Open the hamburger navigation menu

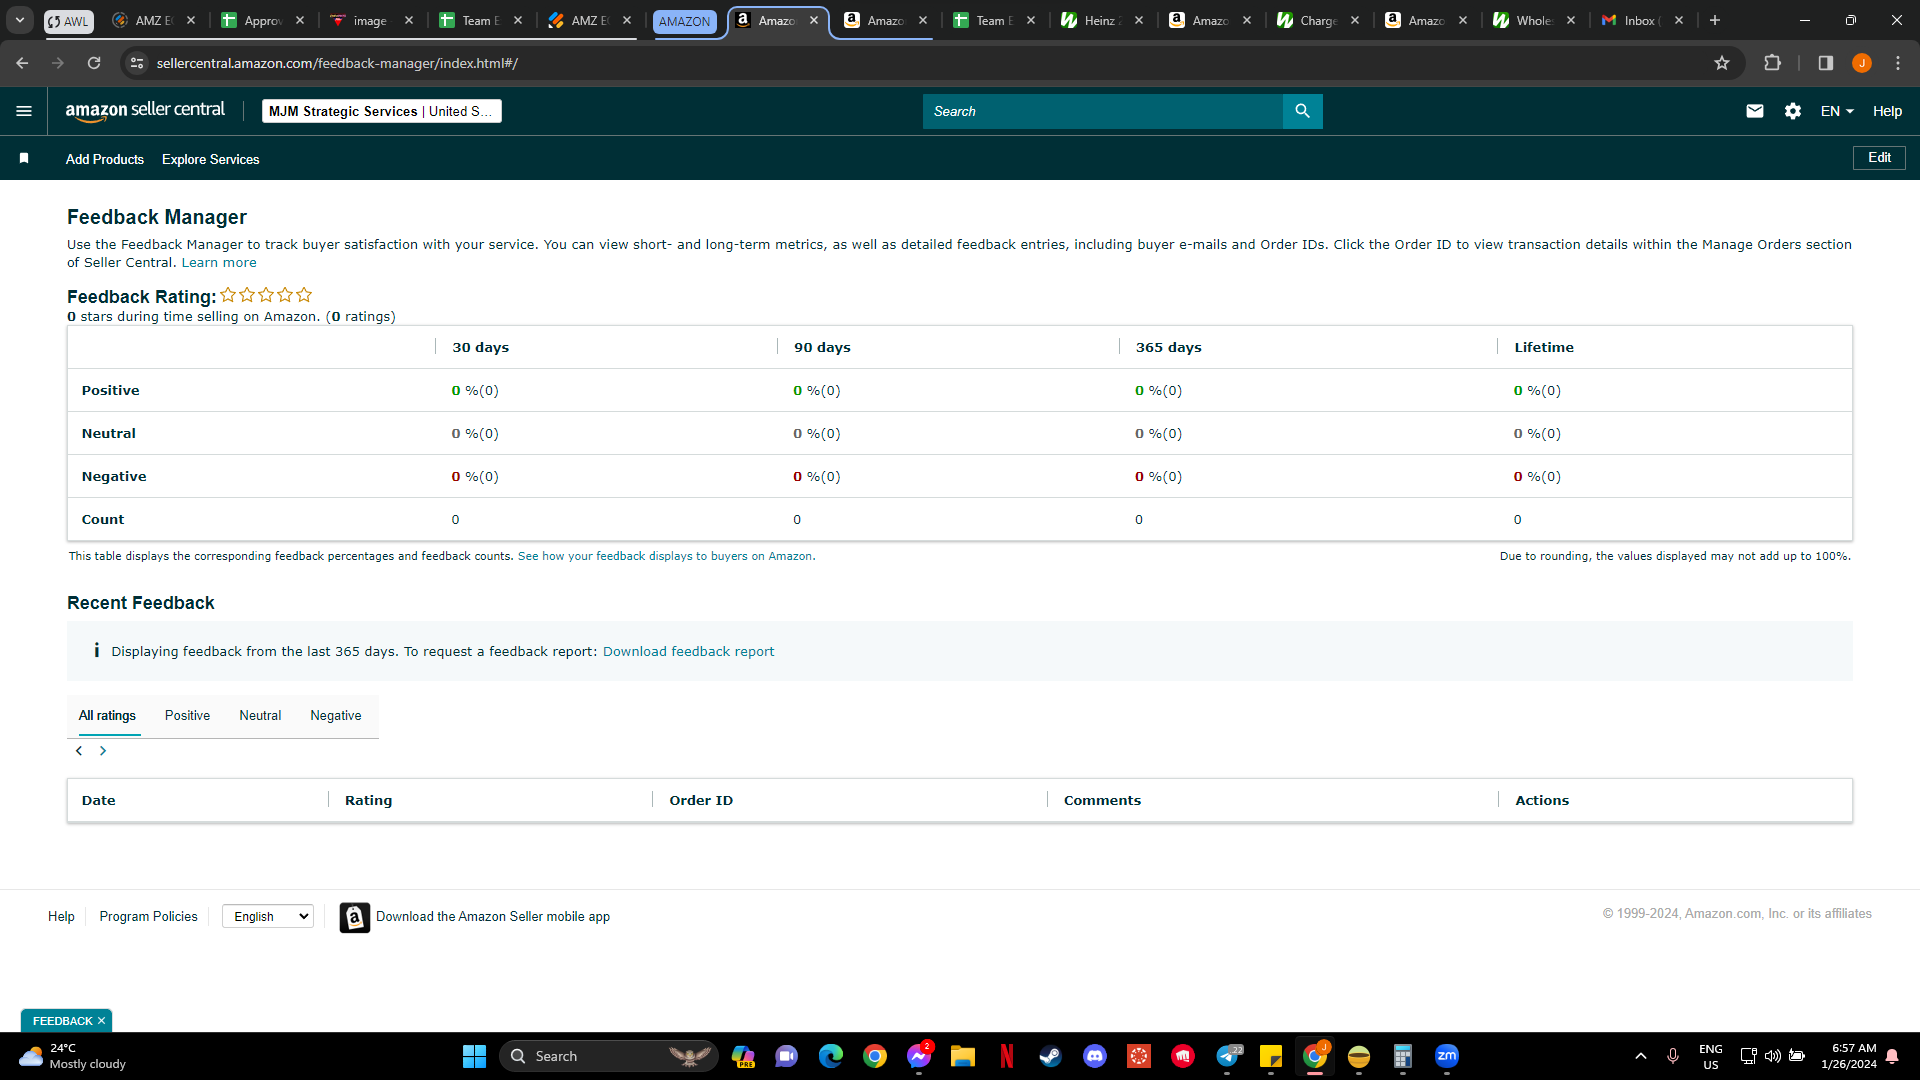[24, 111]
